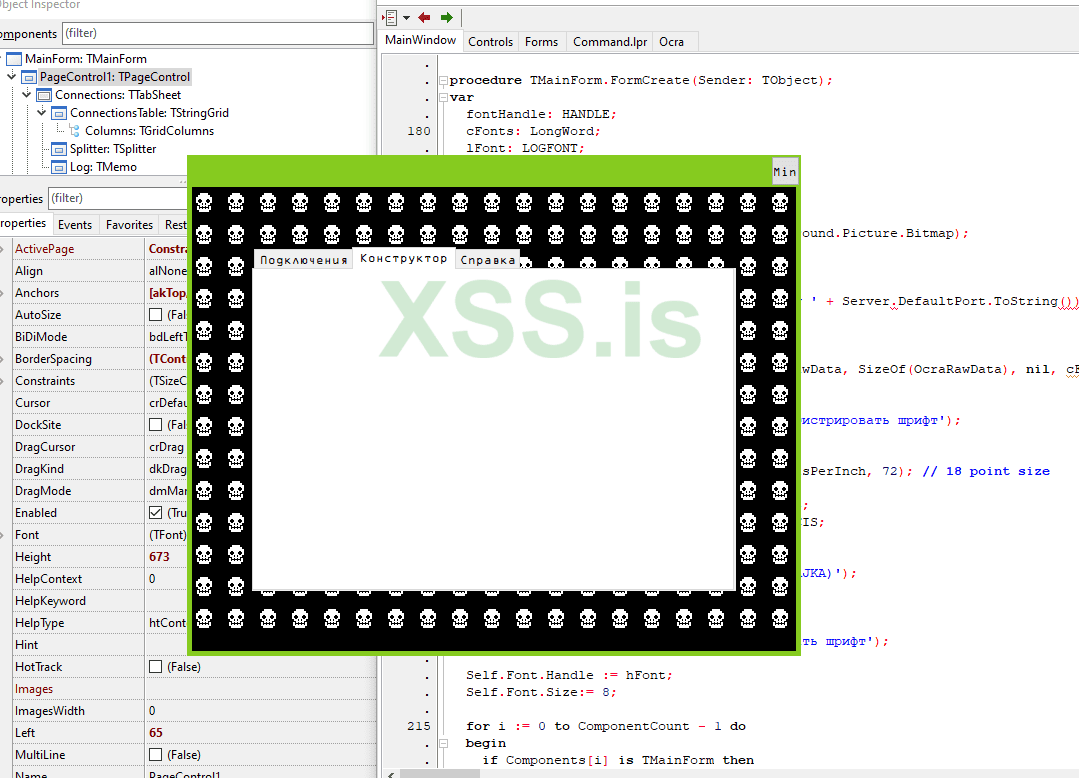Select Columns: TGridColumns node

149,130
